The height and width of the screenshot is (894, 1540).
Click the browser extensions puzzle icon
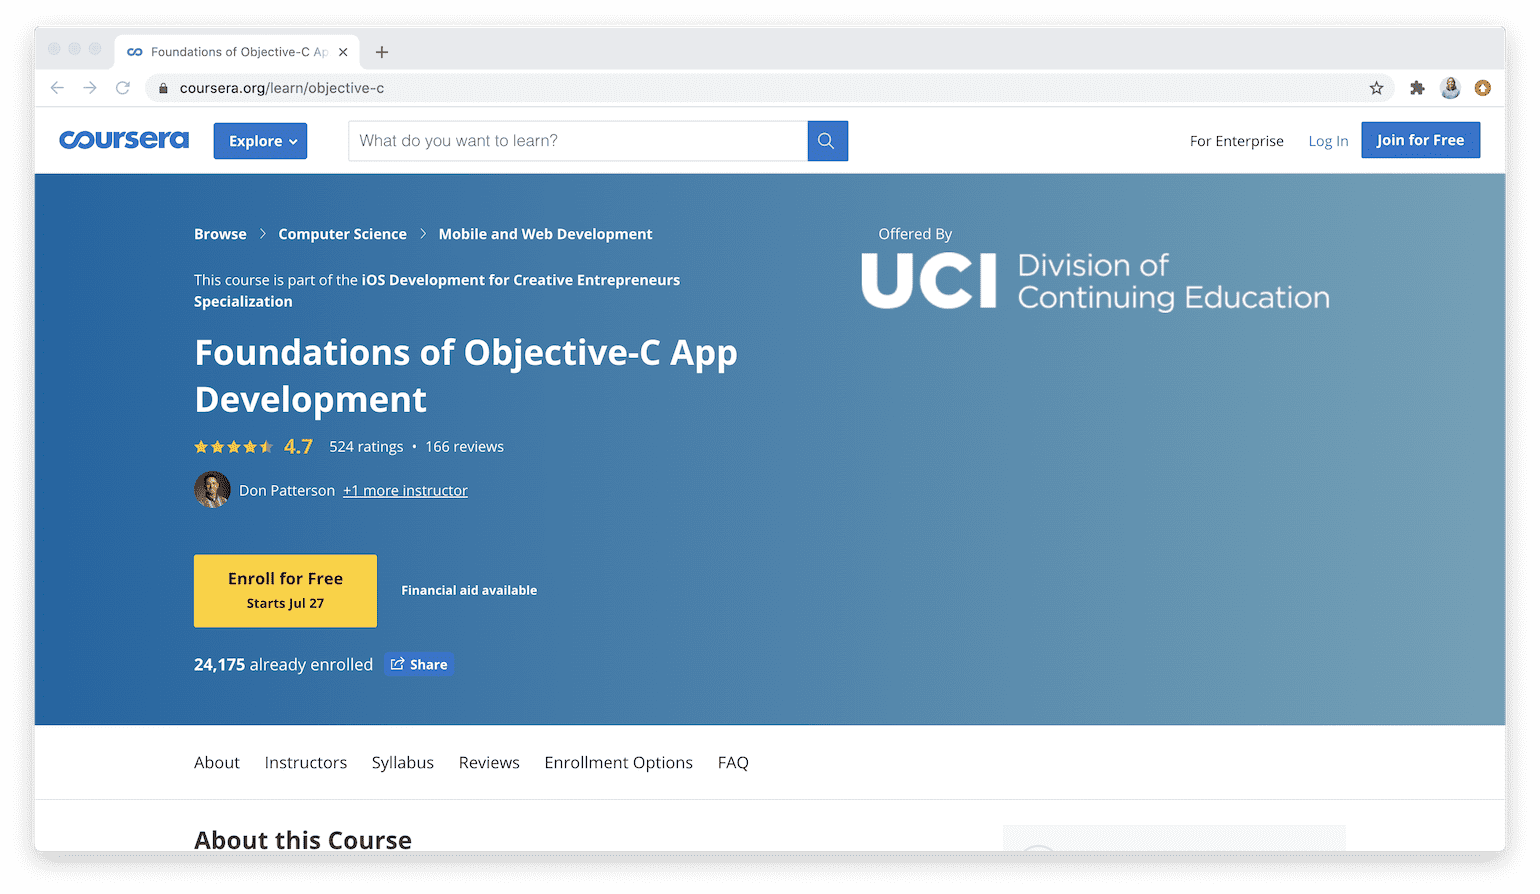[1417, 88]
